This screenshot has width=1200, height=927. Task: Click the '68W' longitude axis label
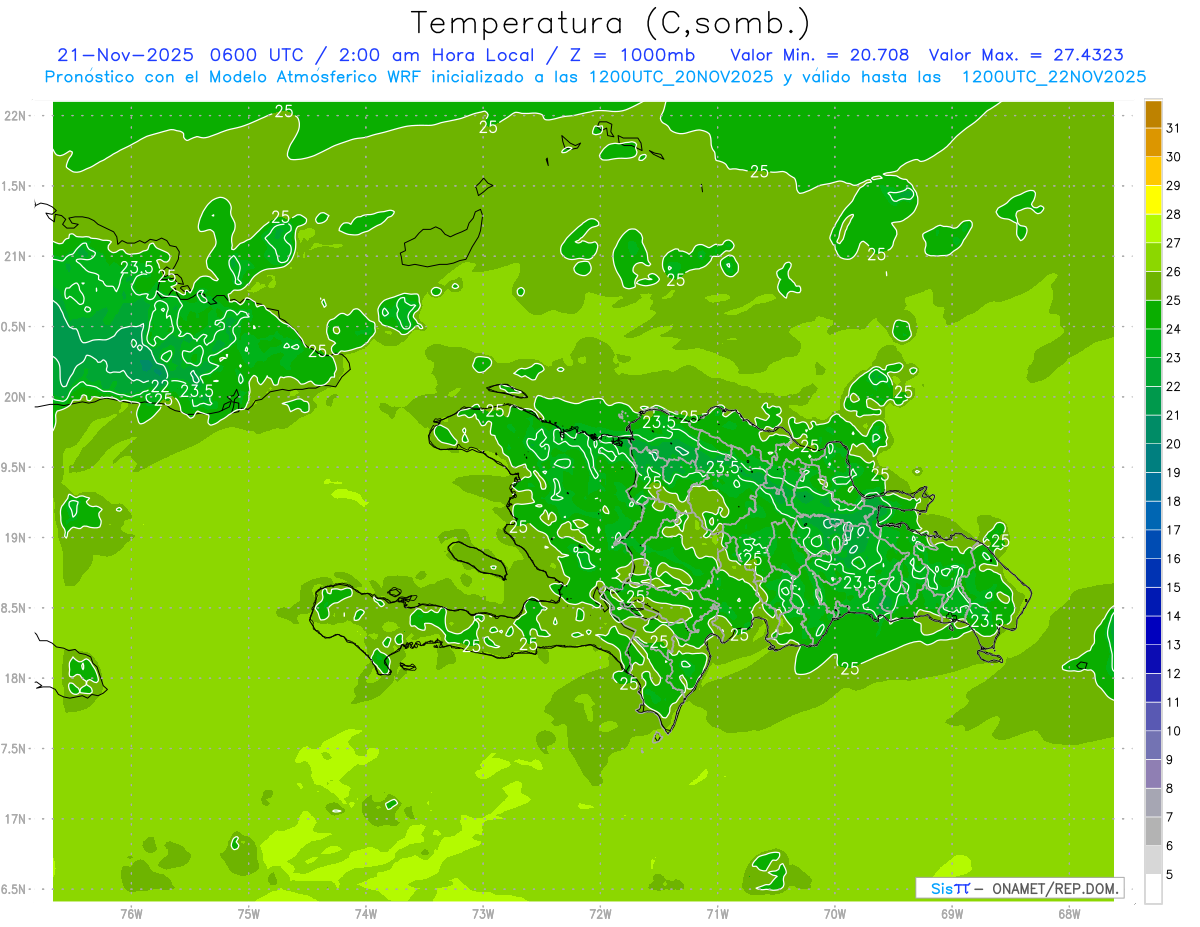[x=1069, y=914]
